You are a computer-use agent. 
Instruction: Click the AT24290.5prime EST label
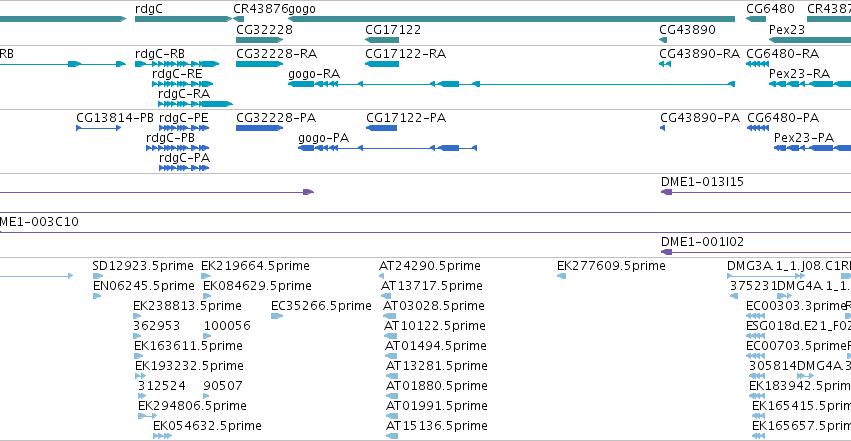pos(430,266)
